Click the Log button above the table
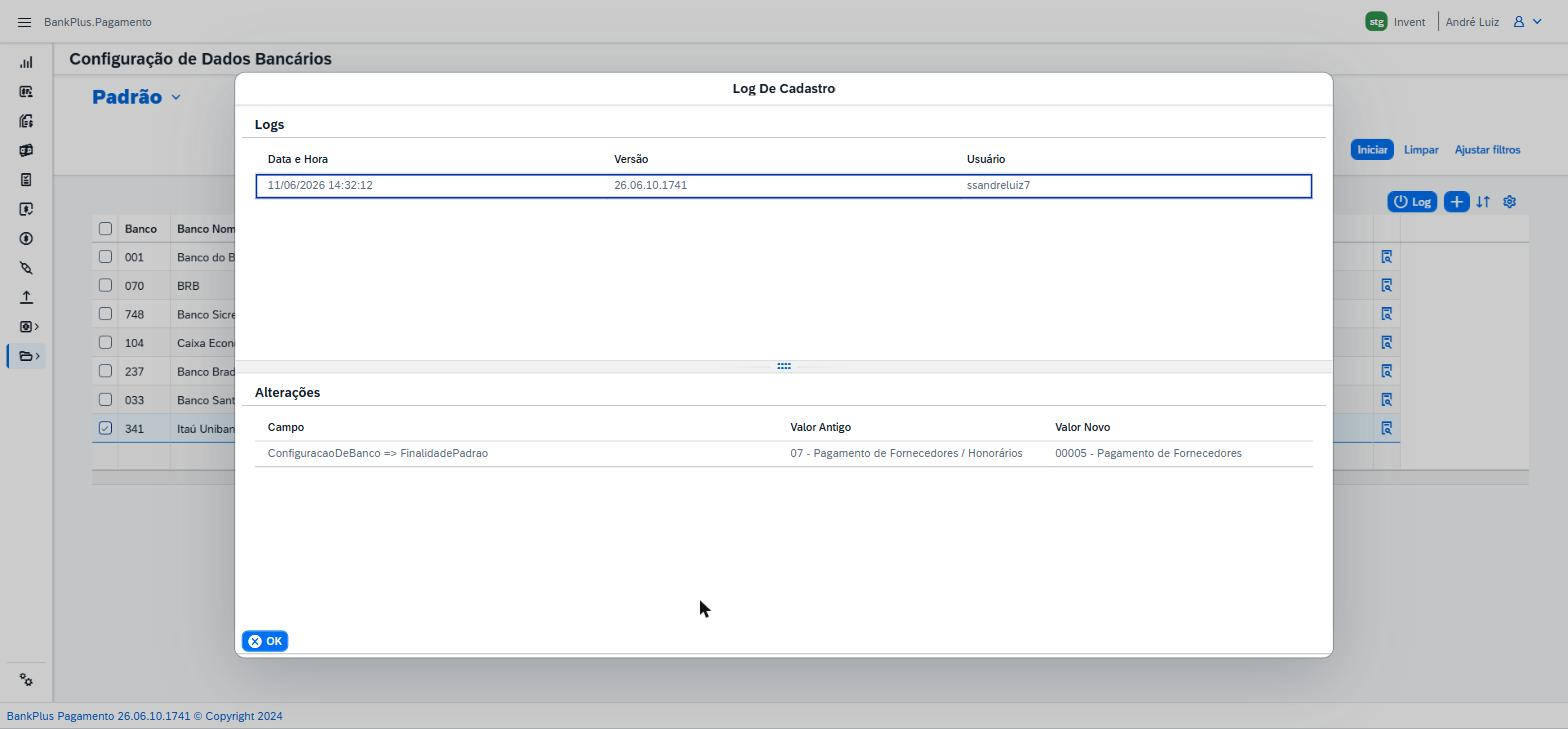Screen dimensions: 1568x729 (x=1412, y=202)
